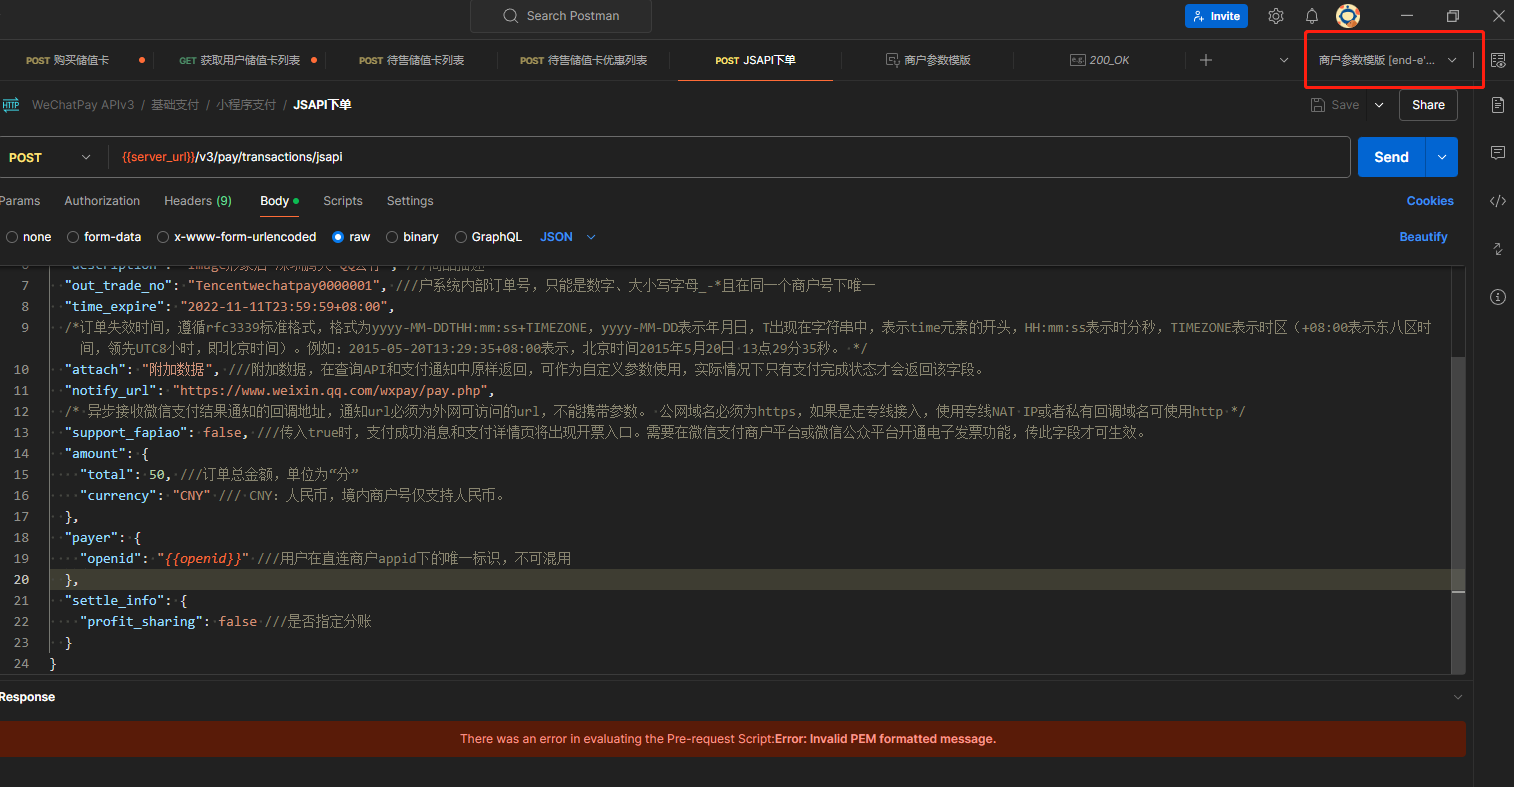Select the raw body option
Image resolution: width=1514 pixels, height=787 pixels.
coord(338,237)
